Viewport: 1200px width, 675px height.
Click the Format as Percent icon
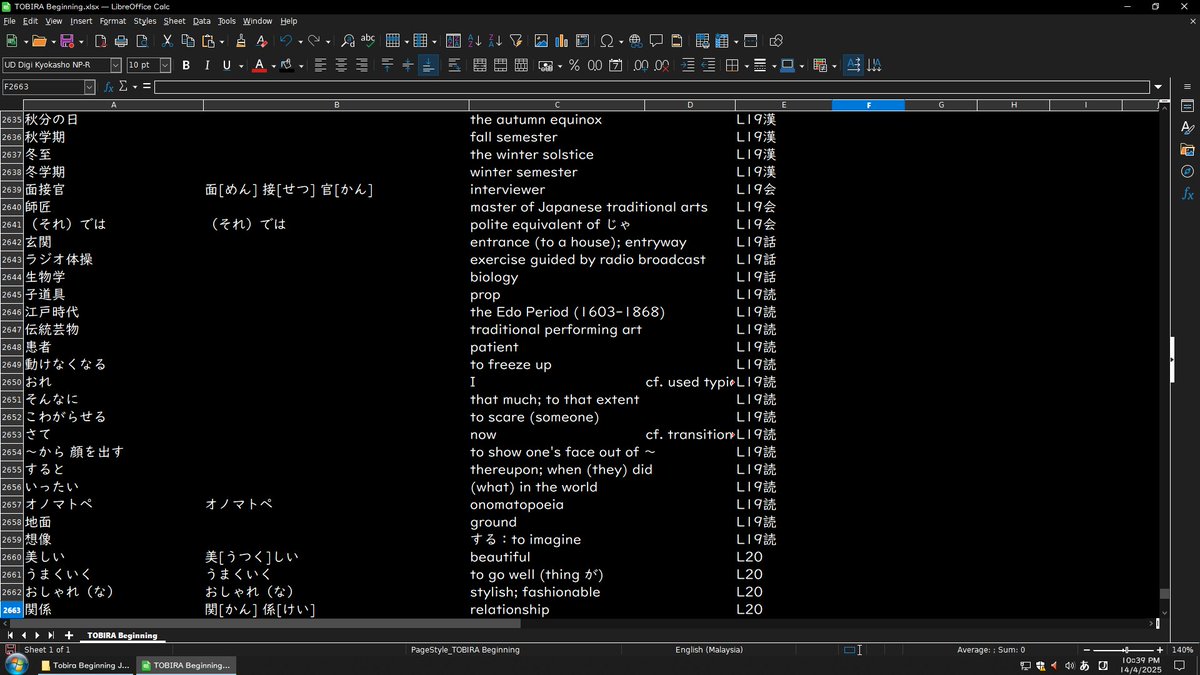(574, 65)
